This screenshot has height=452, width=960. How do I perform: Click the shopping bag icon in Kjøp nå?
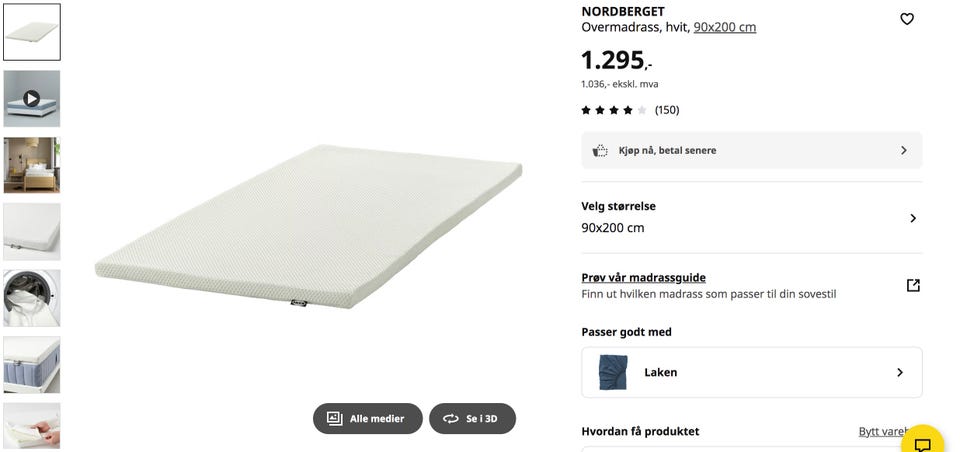pyautogui.click(x=600, y=151)
